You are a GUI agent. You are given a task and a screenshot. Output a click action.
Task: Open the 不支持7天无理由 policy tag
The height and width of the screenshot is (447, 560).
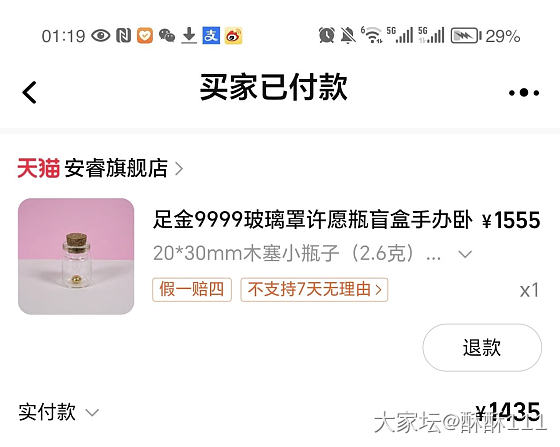pyautogui.click(x=314, y=290)
